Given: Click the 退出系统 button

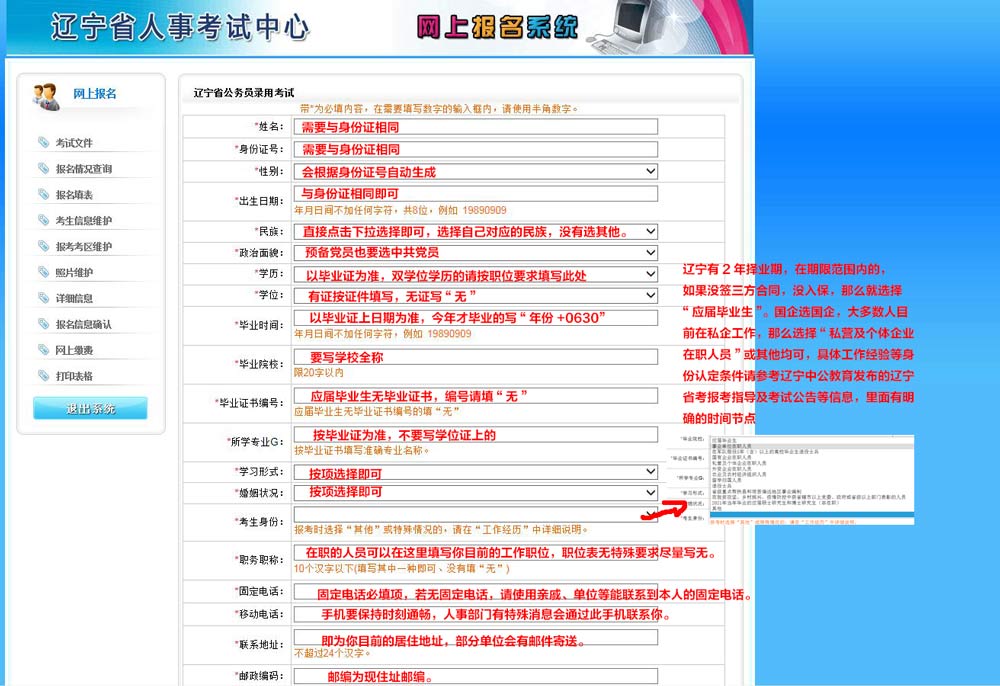Looking at the screenshot, I should (90, 408).
